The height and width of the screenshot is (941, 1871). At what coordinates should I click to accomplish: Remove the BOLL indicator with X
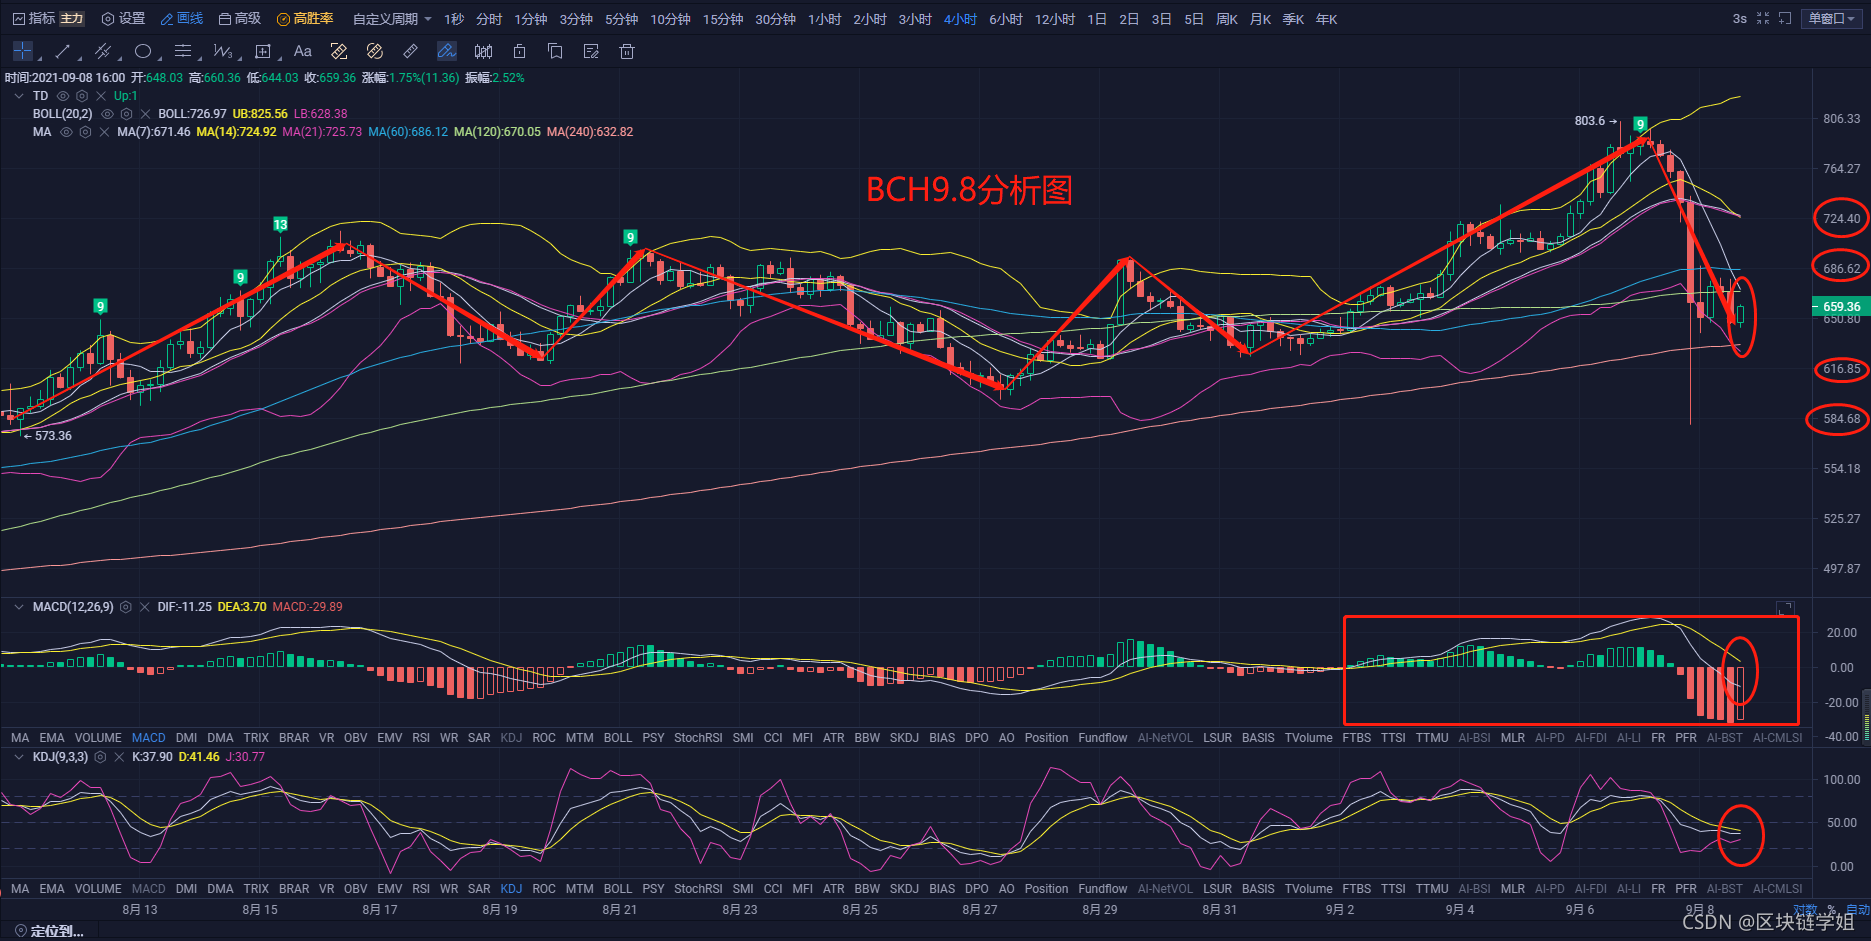145,114
